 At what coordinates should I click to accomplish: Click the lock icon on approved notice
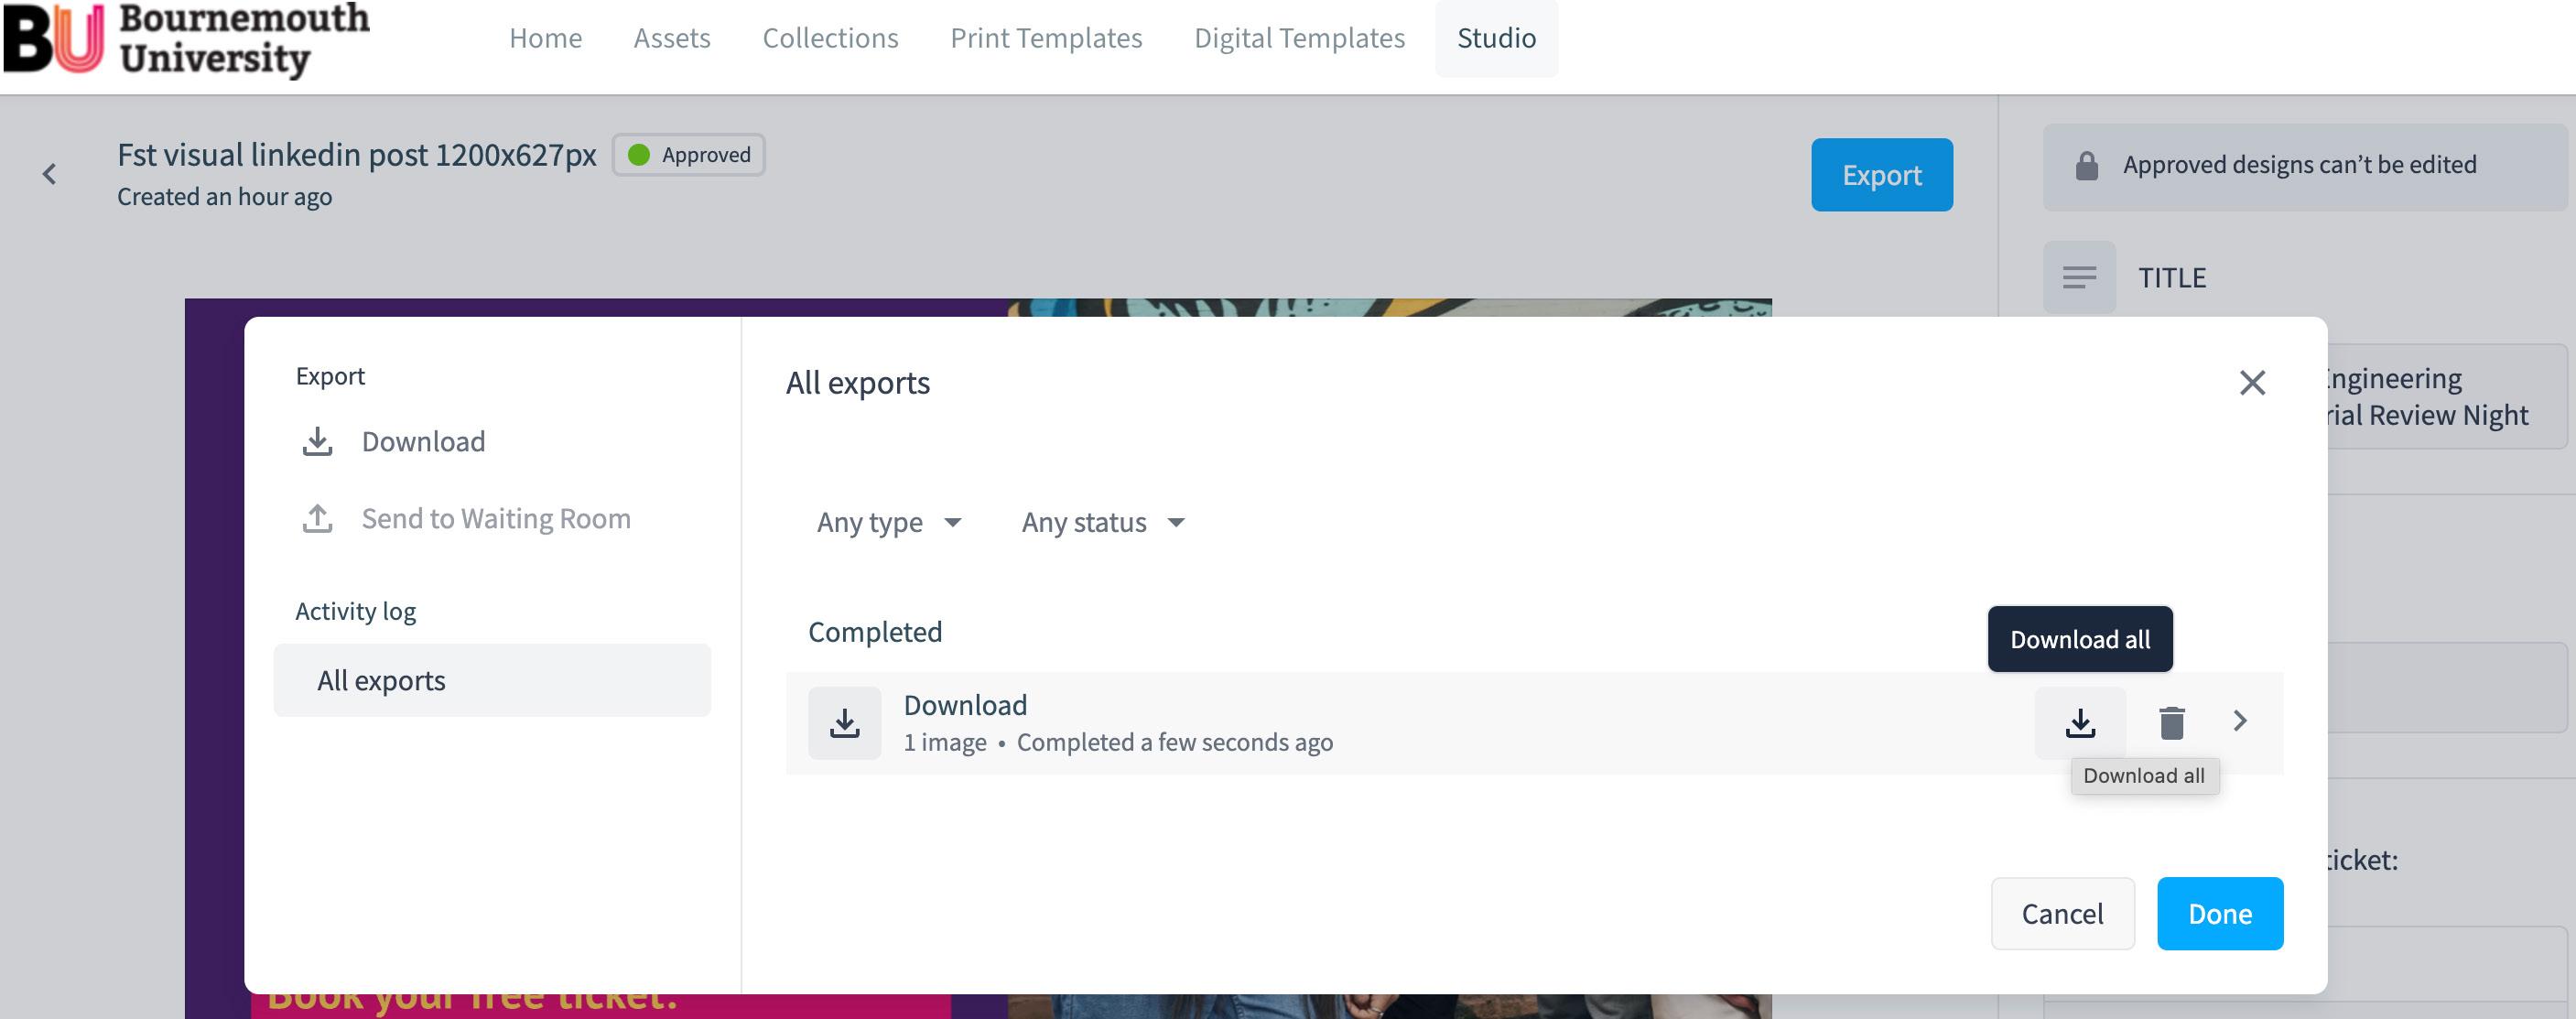pyautogui.click(x=2086, y=166)
